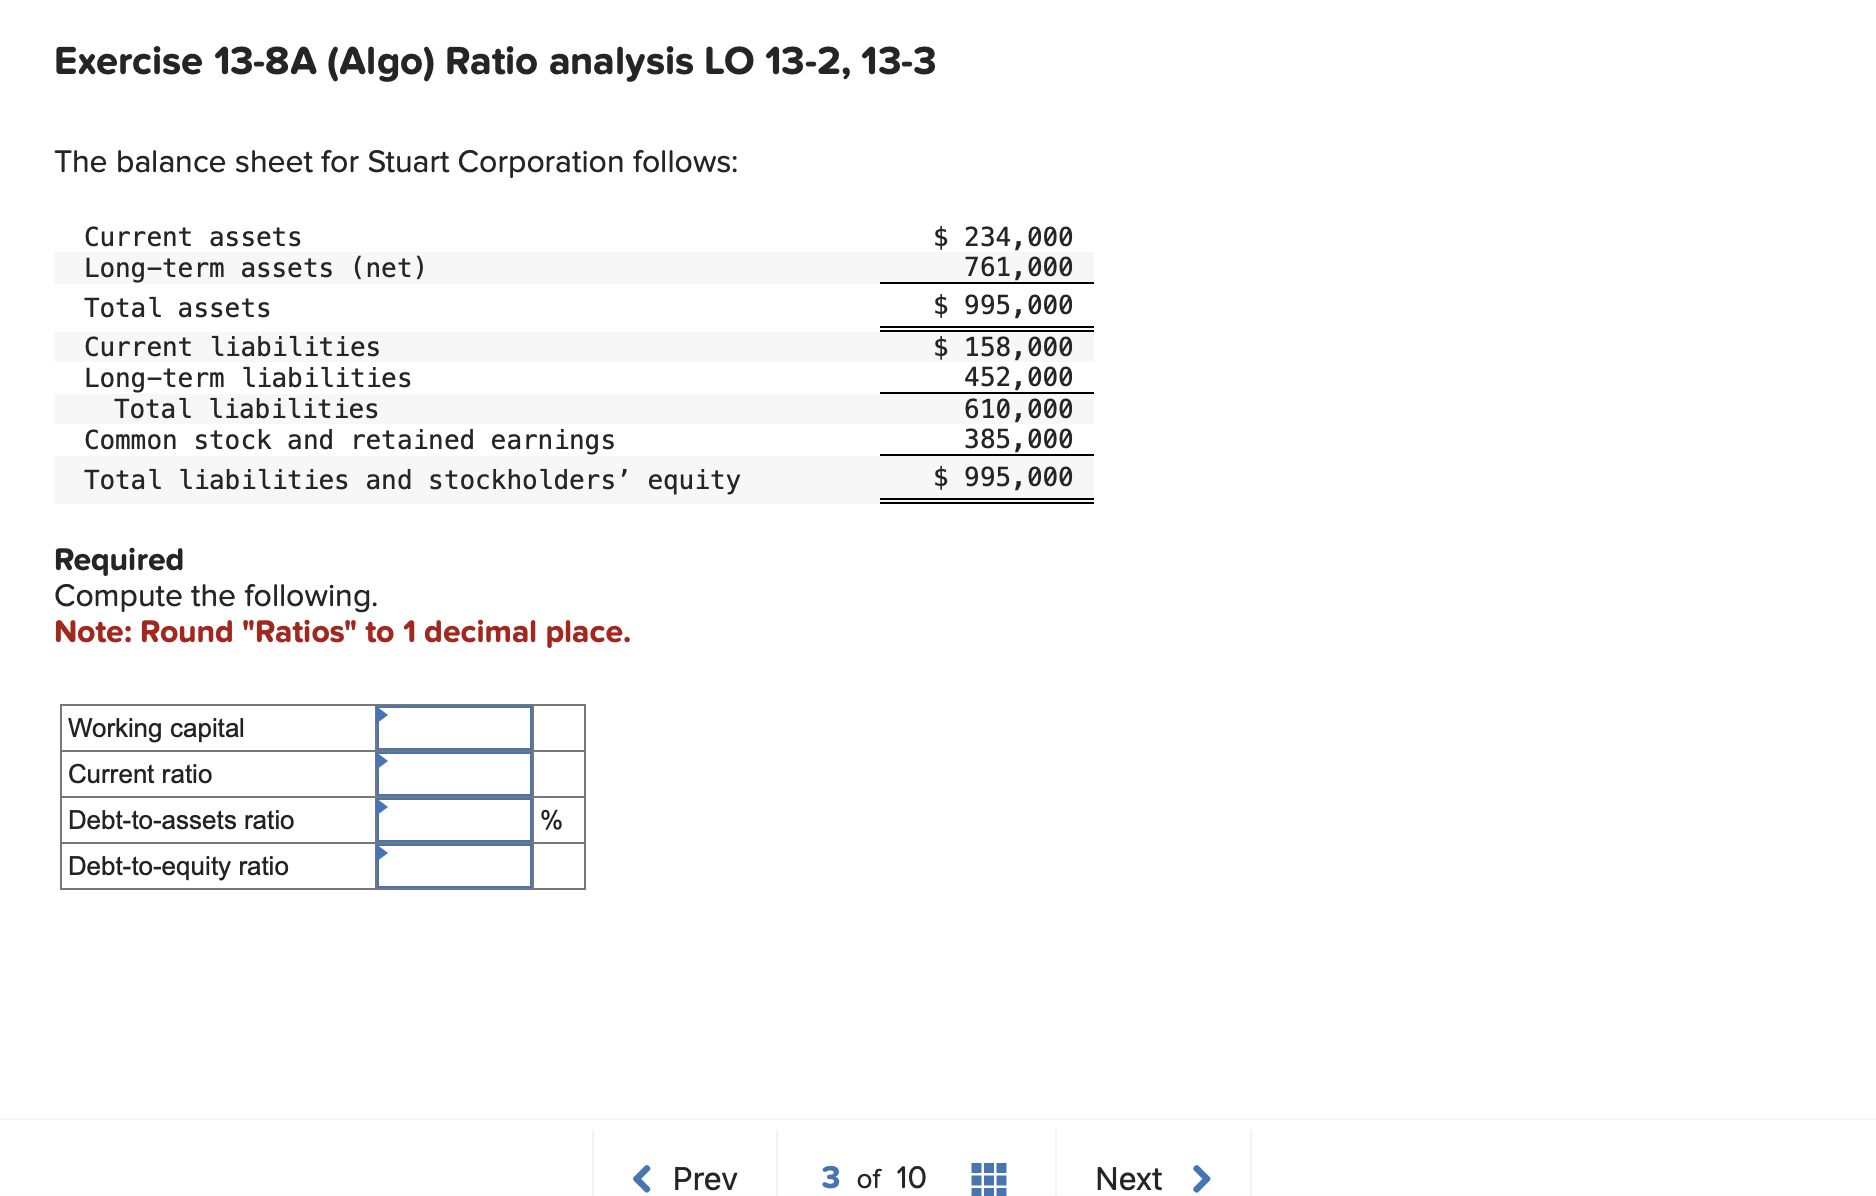Click the blue page number 3 indicator
Image resolution: width=1876 pixels, height=1196 pixels.
(x=829, y=1178)
